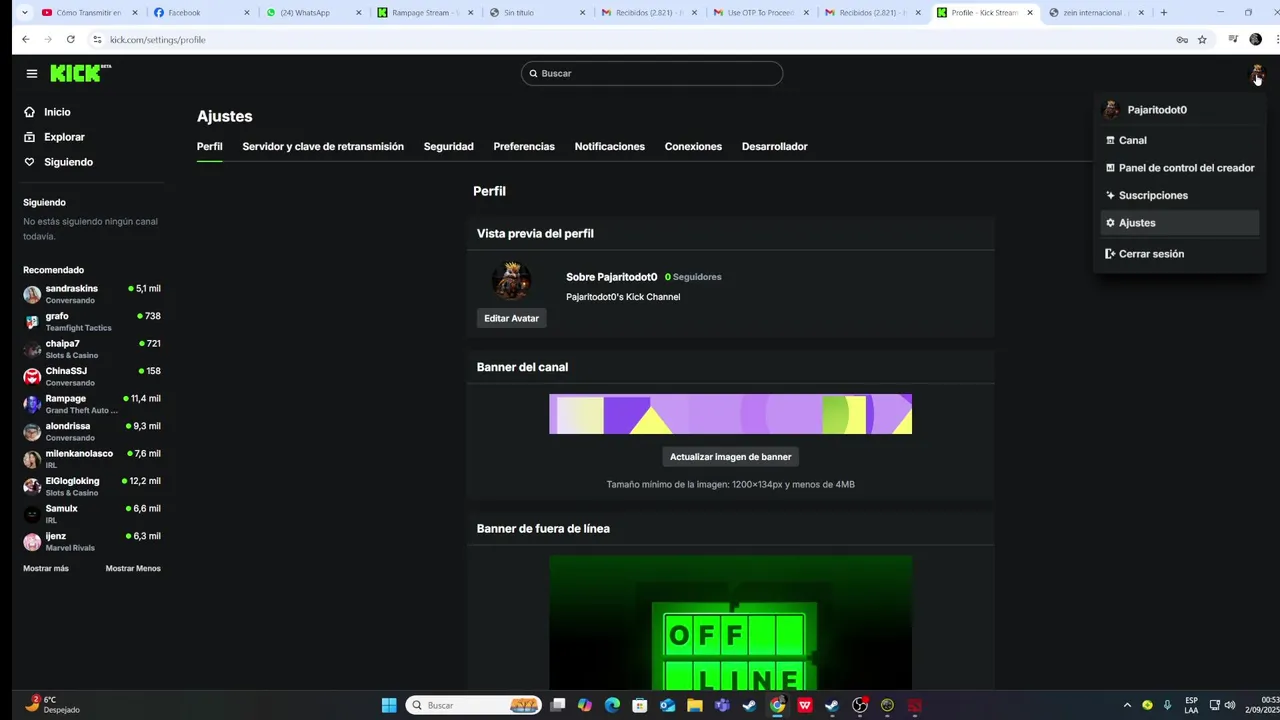Viewport: 1280px width, 720px height.
Task: Switch to the WhatsApp browser tab
Action: 311,13
